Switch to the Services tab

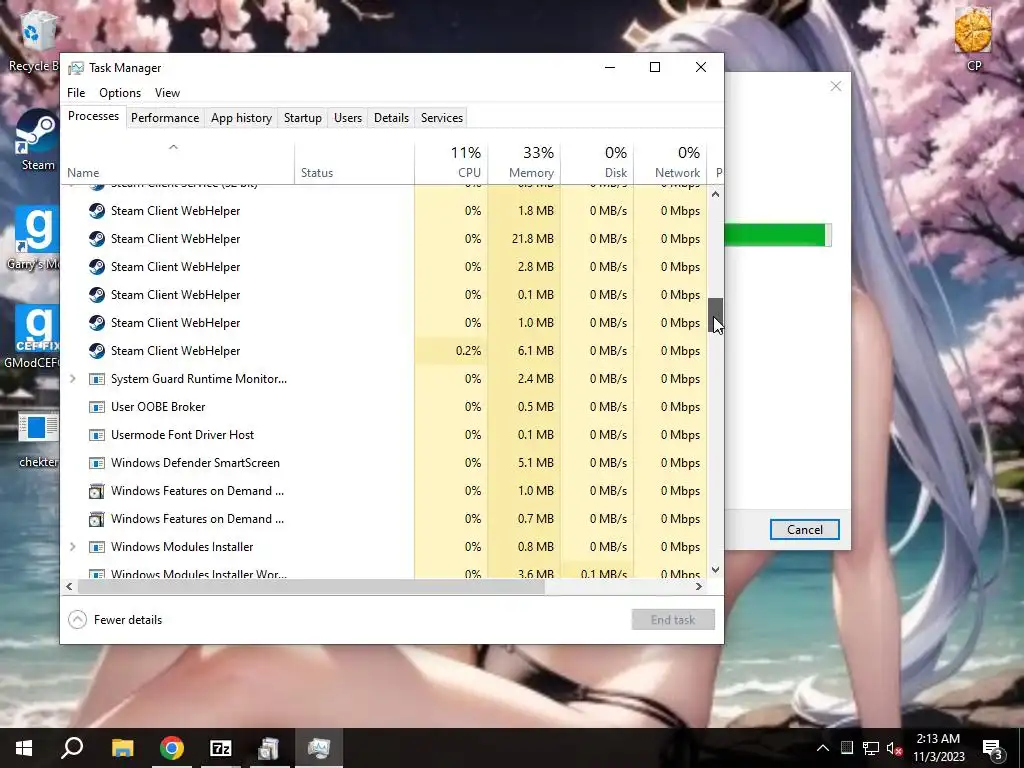(441, 118)
